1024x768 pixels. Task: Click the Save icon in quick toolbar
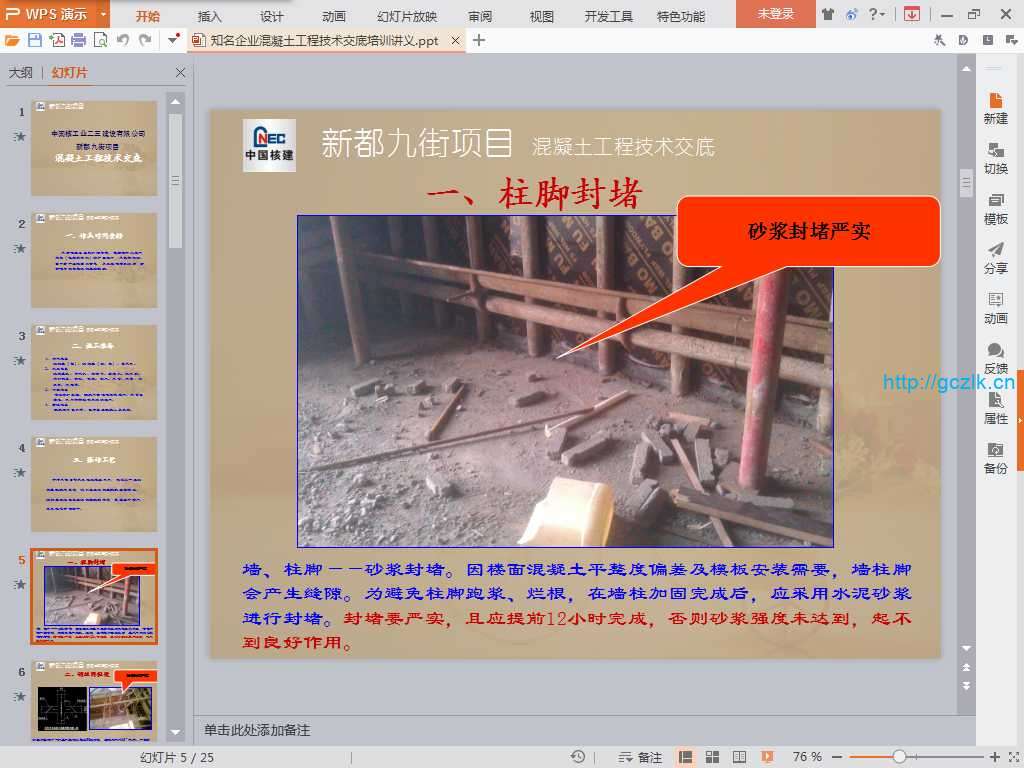click(35, 40)
